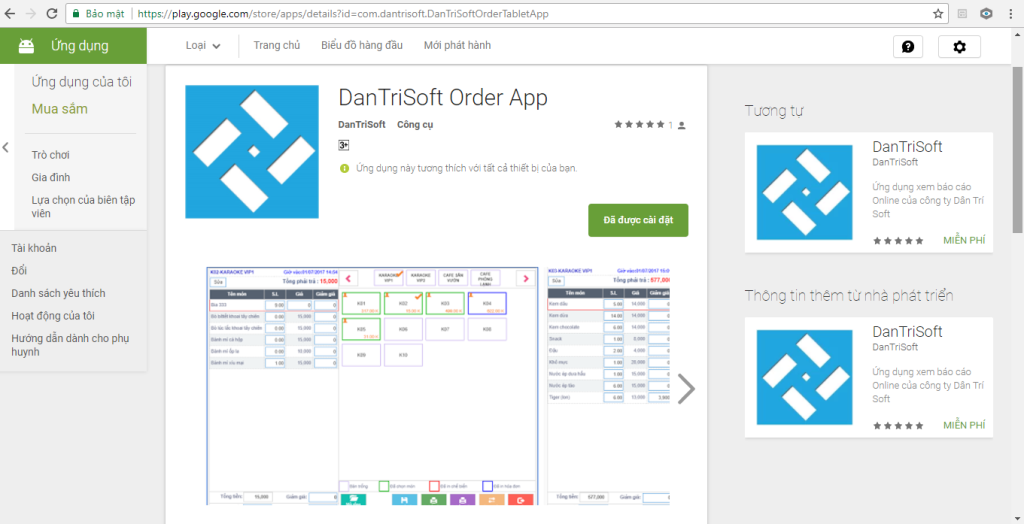Click the page vertical scrollbar
The image size is (1024, 524).
[1017, 149]
